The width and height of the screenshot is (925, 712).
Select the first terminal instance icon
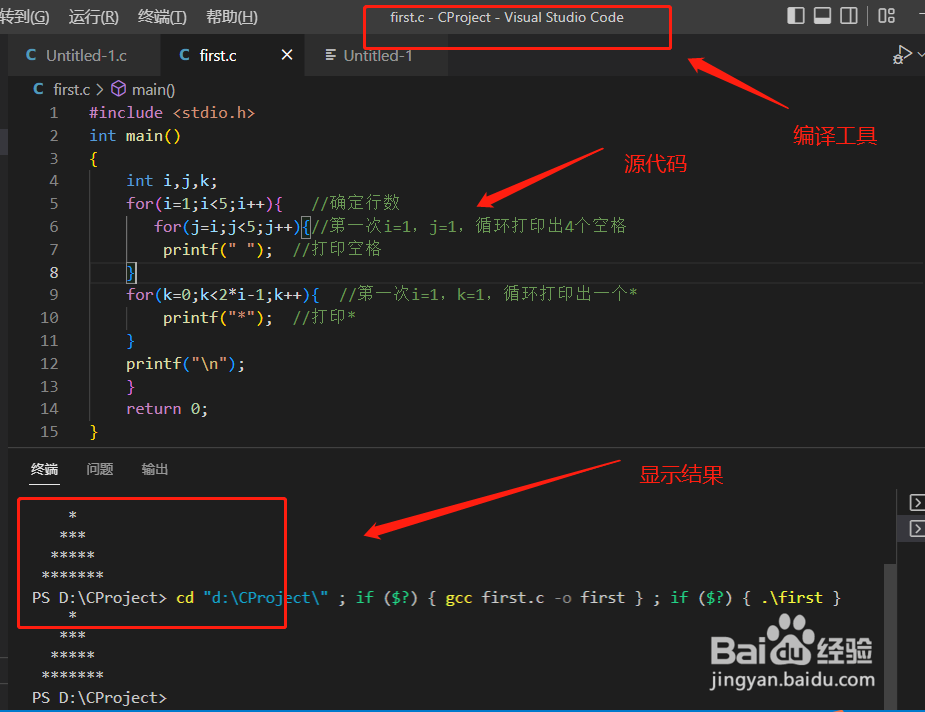point(916,503)
